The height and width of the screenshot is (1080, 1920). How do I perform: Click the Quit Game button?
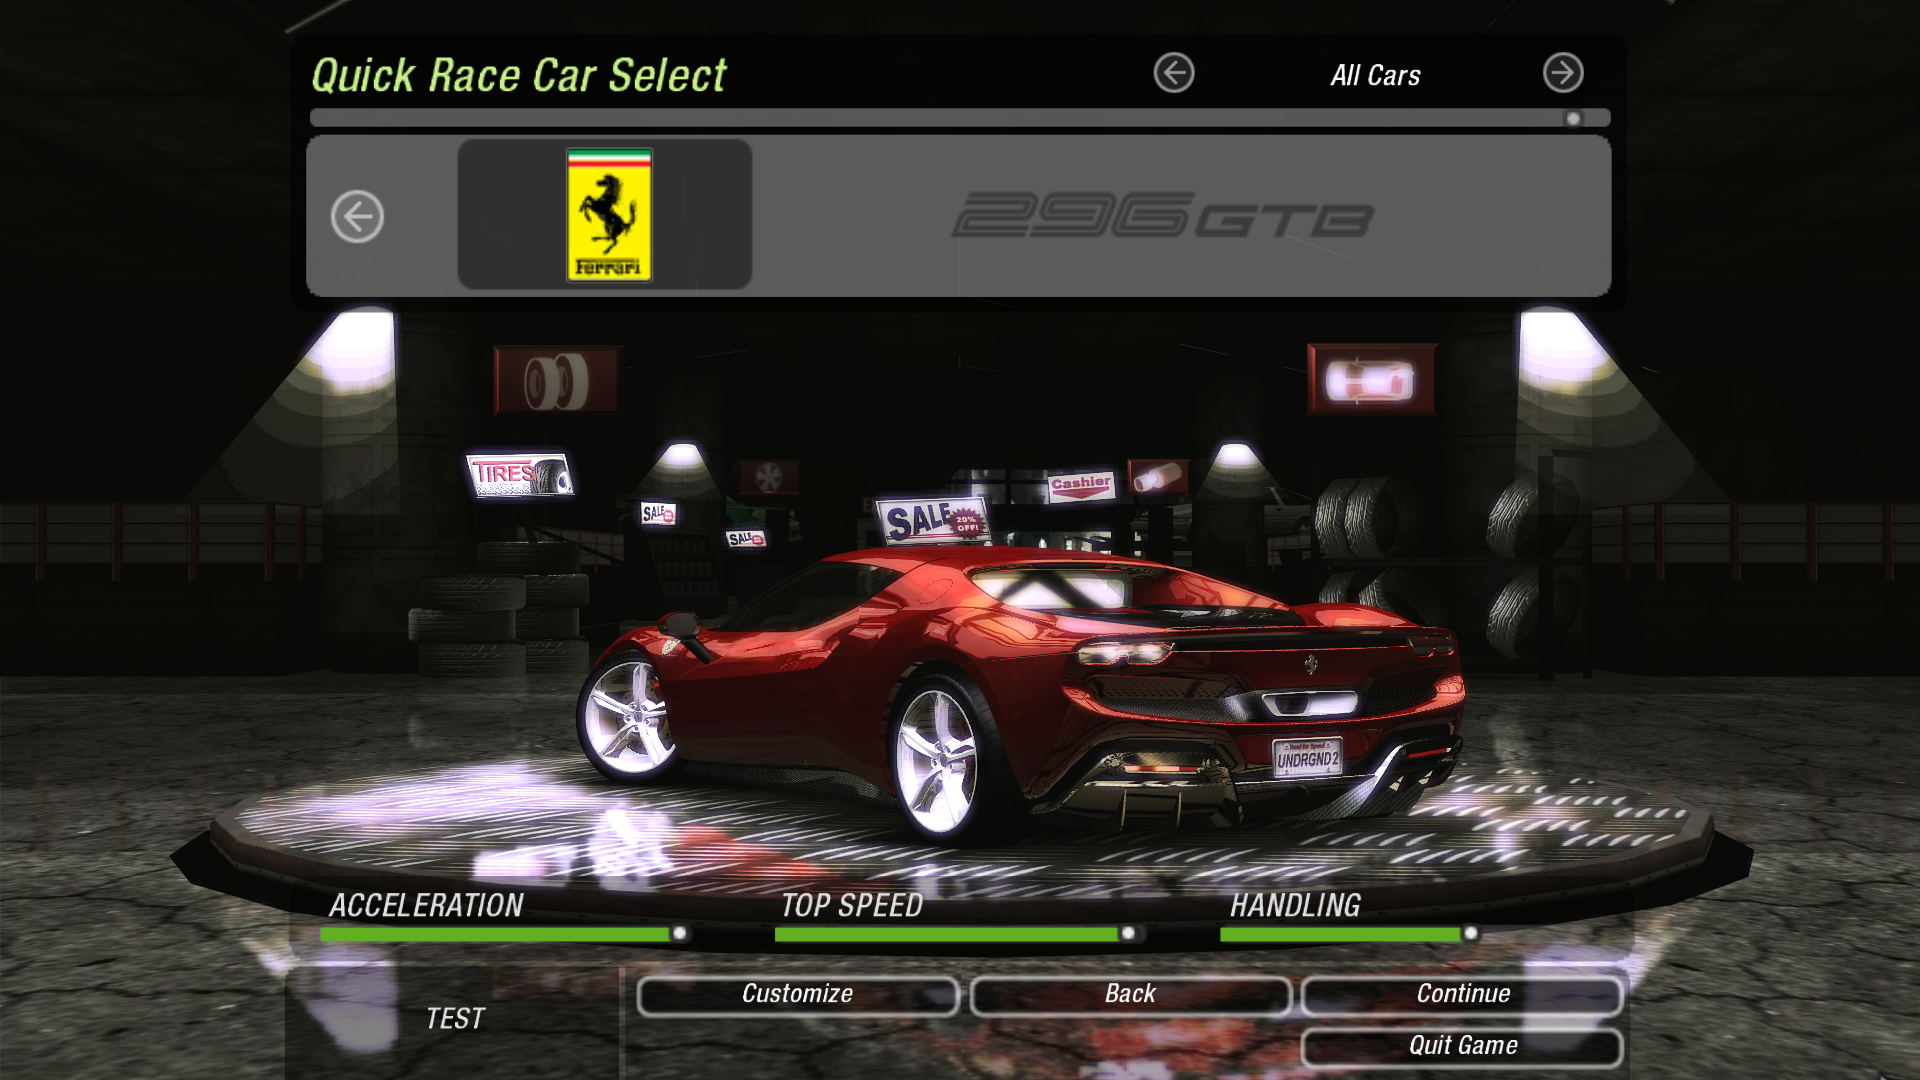(1462, 1046)
